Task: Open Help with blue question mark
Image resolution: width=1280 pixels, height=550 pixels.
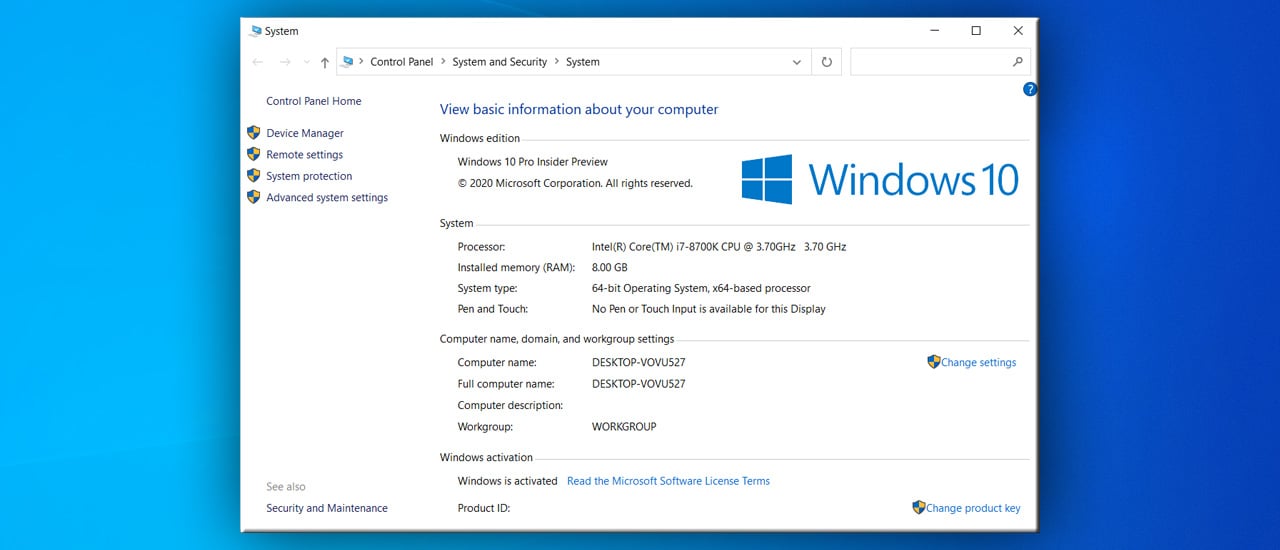Action: tap(1030, 89)
